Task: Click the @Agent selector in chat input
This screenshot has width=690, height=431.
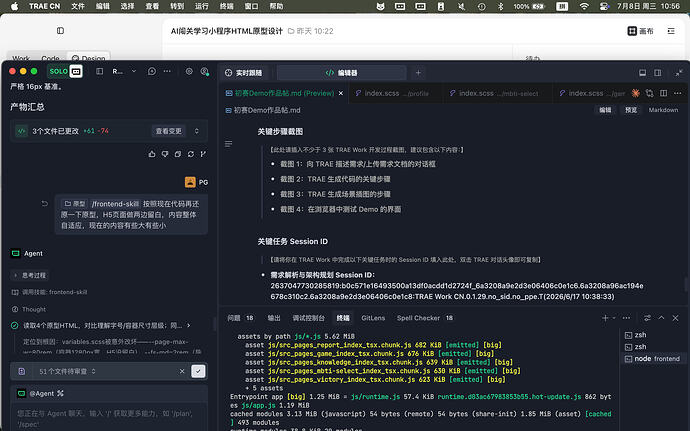Action: 40,394
